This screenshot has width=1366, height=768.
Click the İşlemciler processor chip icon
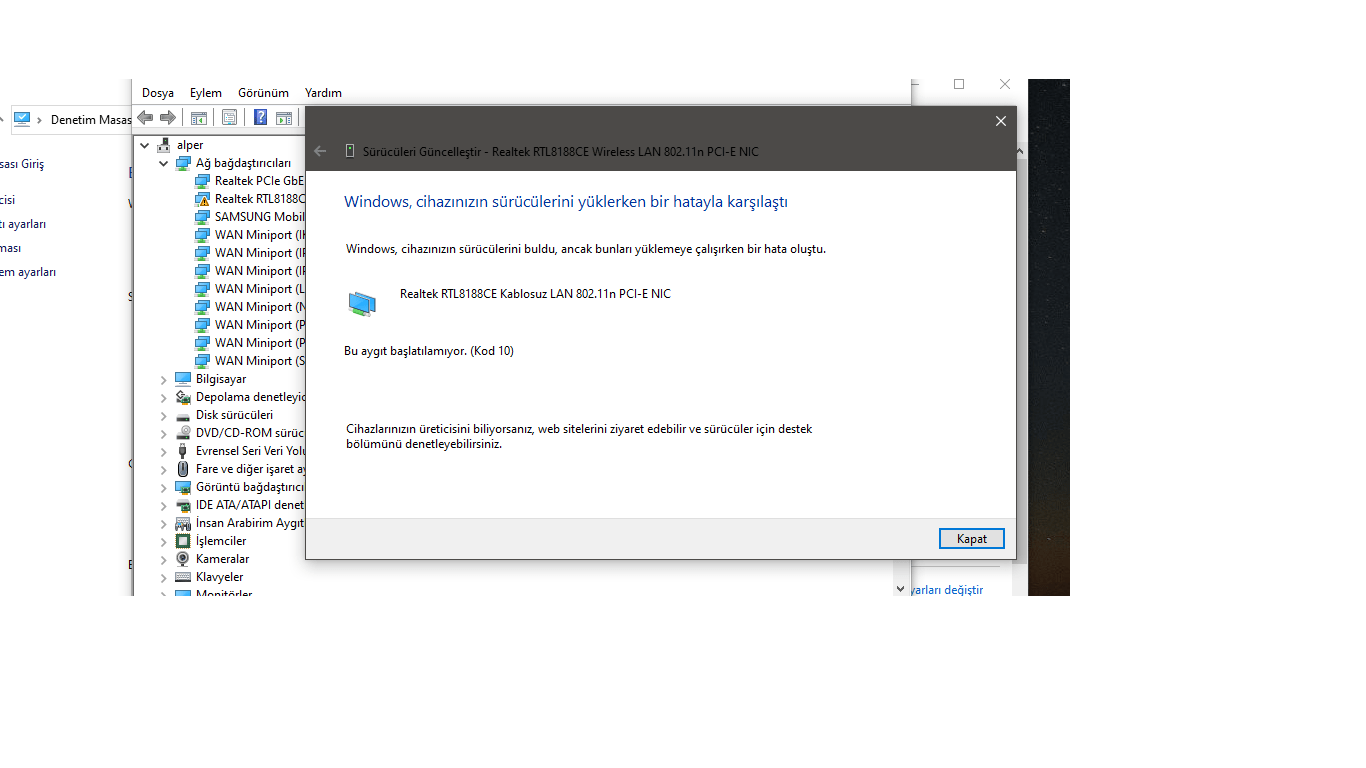[183, 541]
